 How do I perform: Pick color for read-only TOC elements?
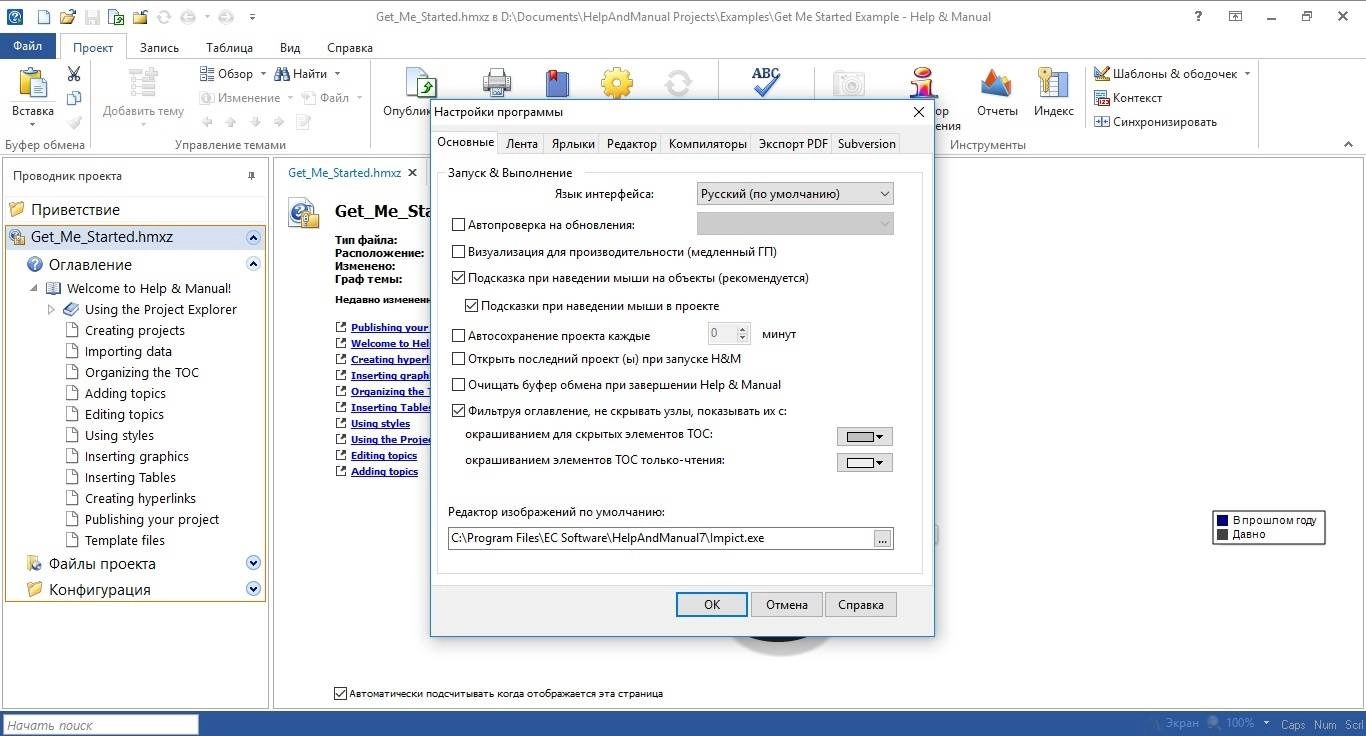[864, 462]
